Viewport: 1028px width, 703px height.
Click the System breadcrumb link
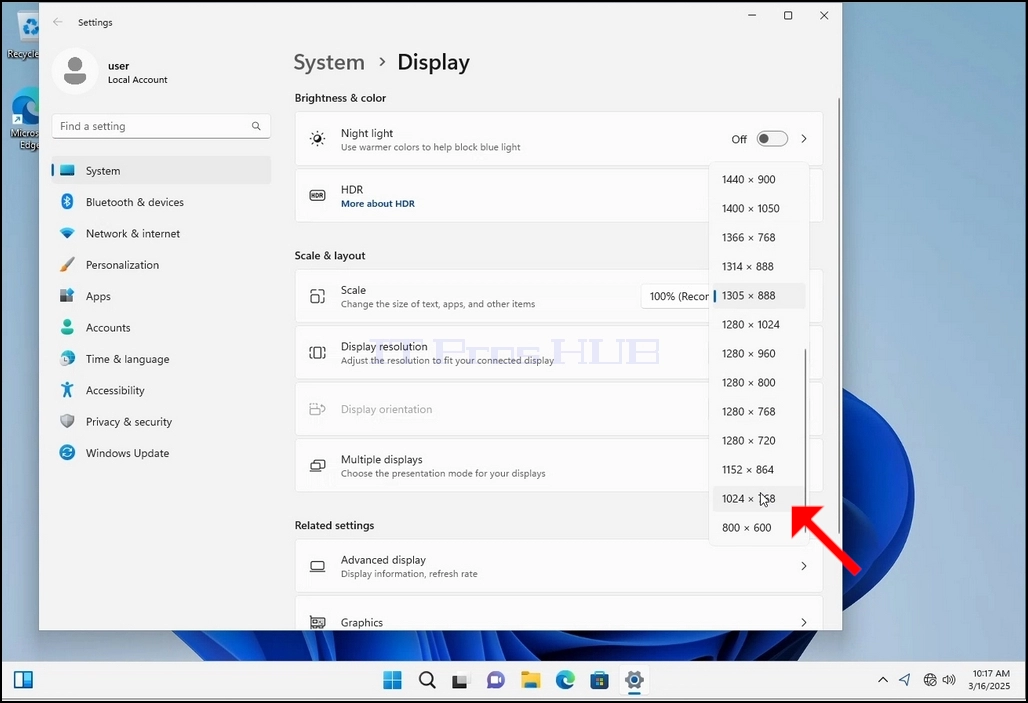pyautogui.click(x=329, y=62)
